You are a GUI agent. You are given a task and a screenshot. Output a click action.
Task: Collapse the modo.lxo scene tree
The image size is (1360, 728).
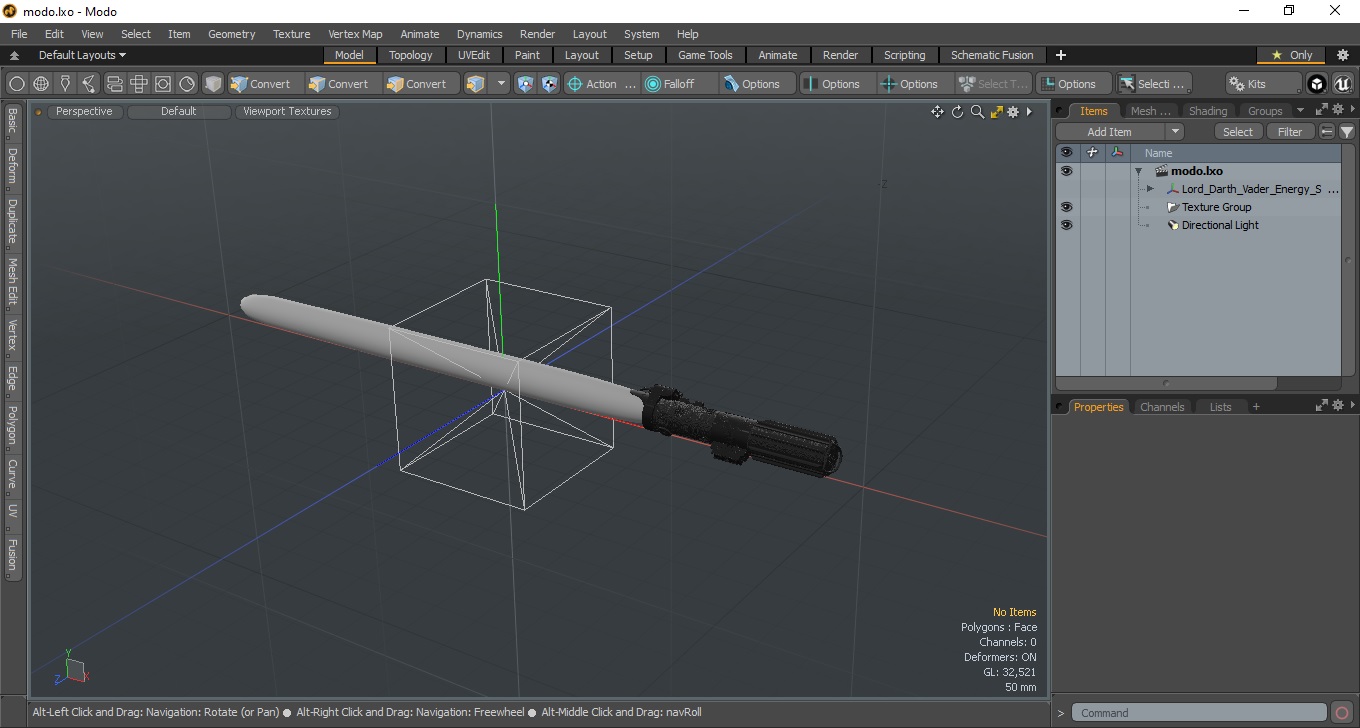tap(1138, 171)
